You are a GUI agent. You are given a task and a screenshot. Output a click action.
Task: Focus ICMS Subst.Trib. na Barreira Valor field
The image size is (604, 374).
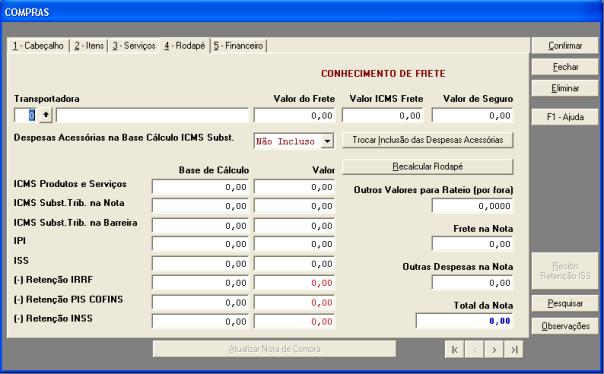[294, 225]
